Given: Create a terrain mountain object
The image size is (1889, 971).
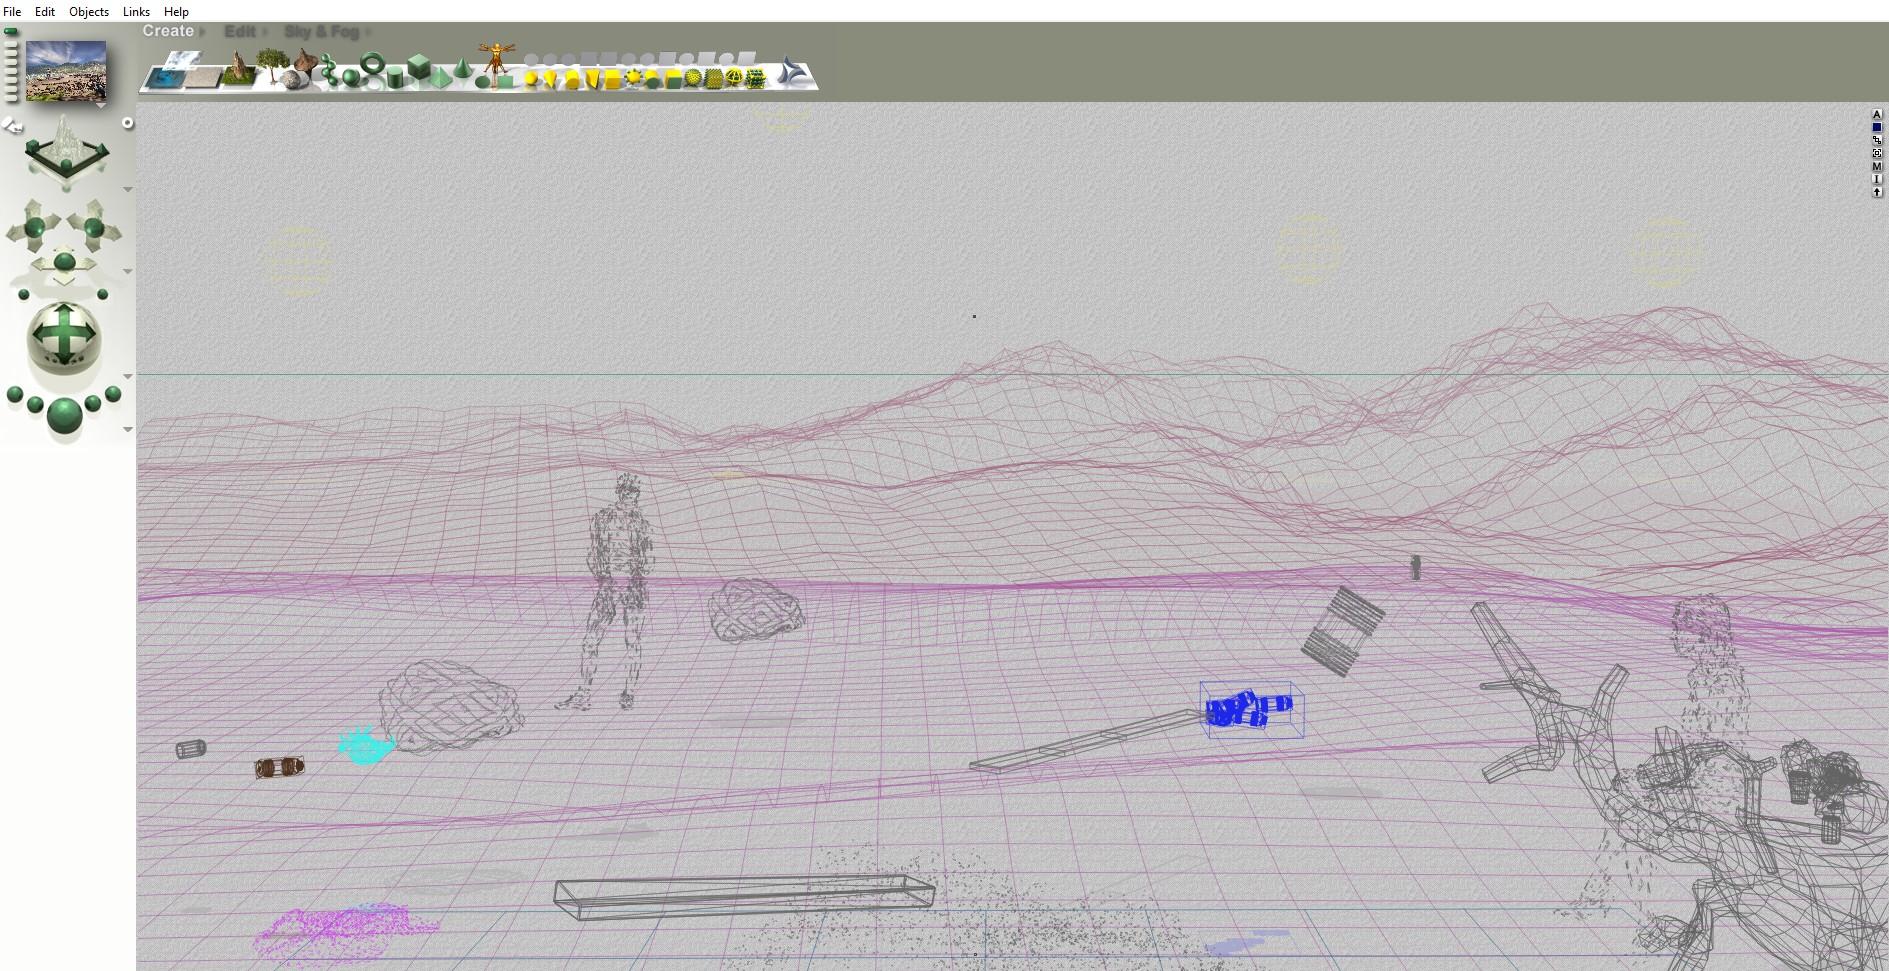Looking at the screenshot, I should pos(238,69).
